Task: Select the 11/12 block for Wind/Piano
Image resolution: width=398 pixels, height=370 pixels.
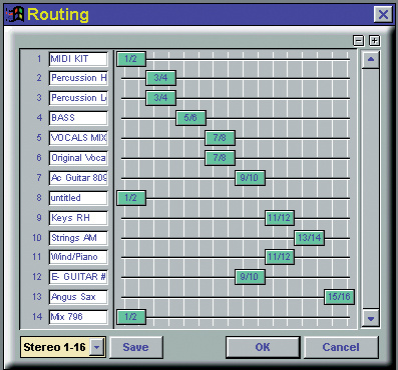Action: [x=279, y=257]
